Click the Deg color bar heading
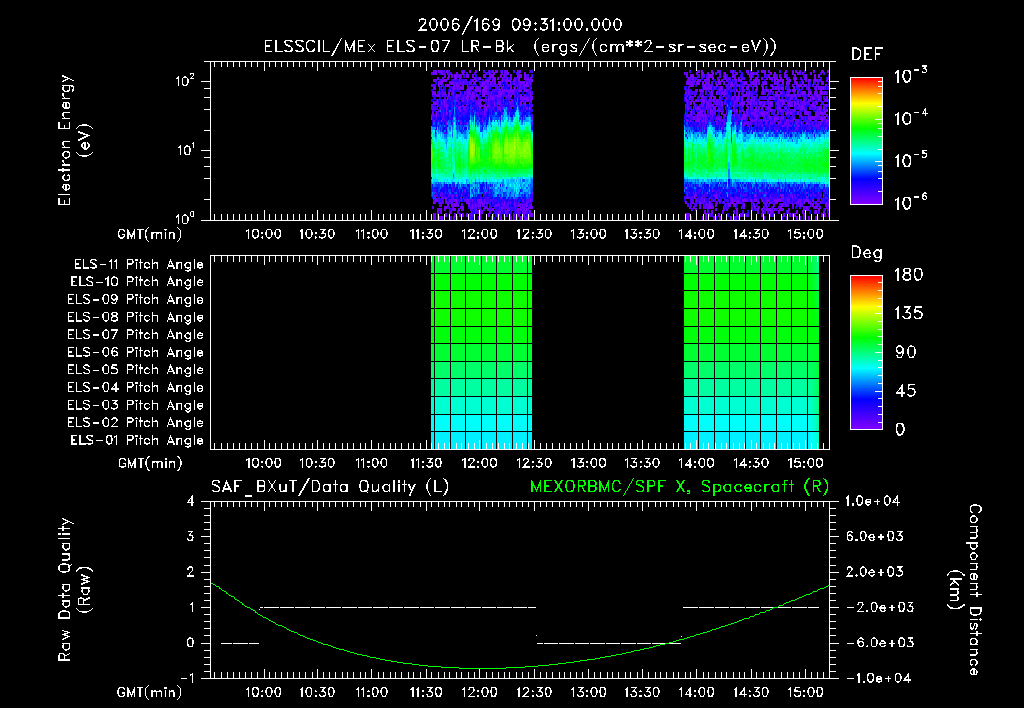Viewport: 1024px width, 708px height. click(x=867, y=253)
